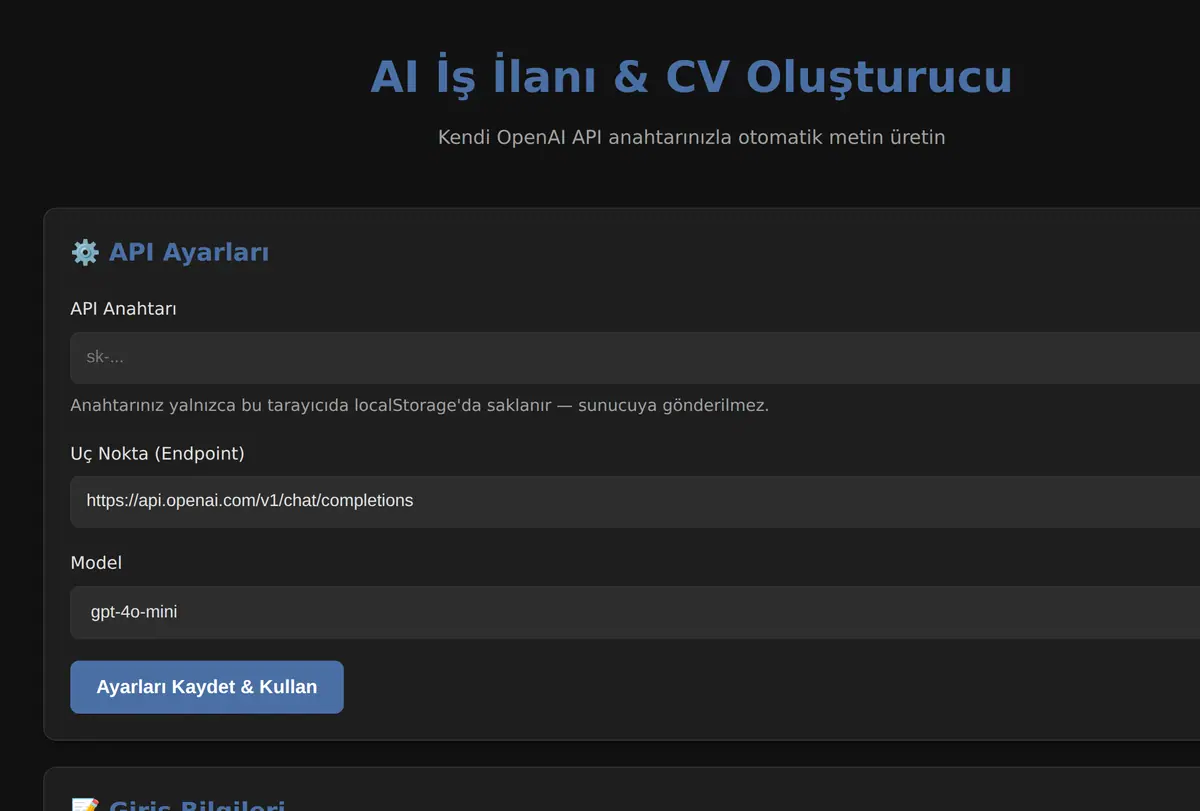Focus the Uç Nokta endpoint URL field
This screenshot has width=1200, height=811.
pos(635,501)
